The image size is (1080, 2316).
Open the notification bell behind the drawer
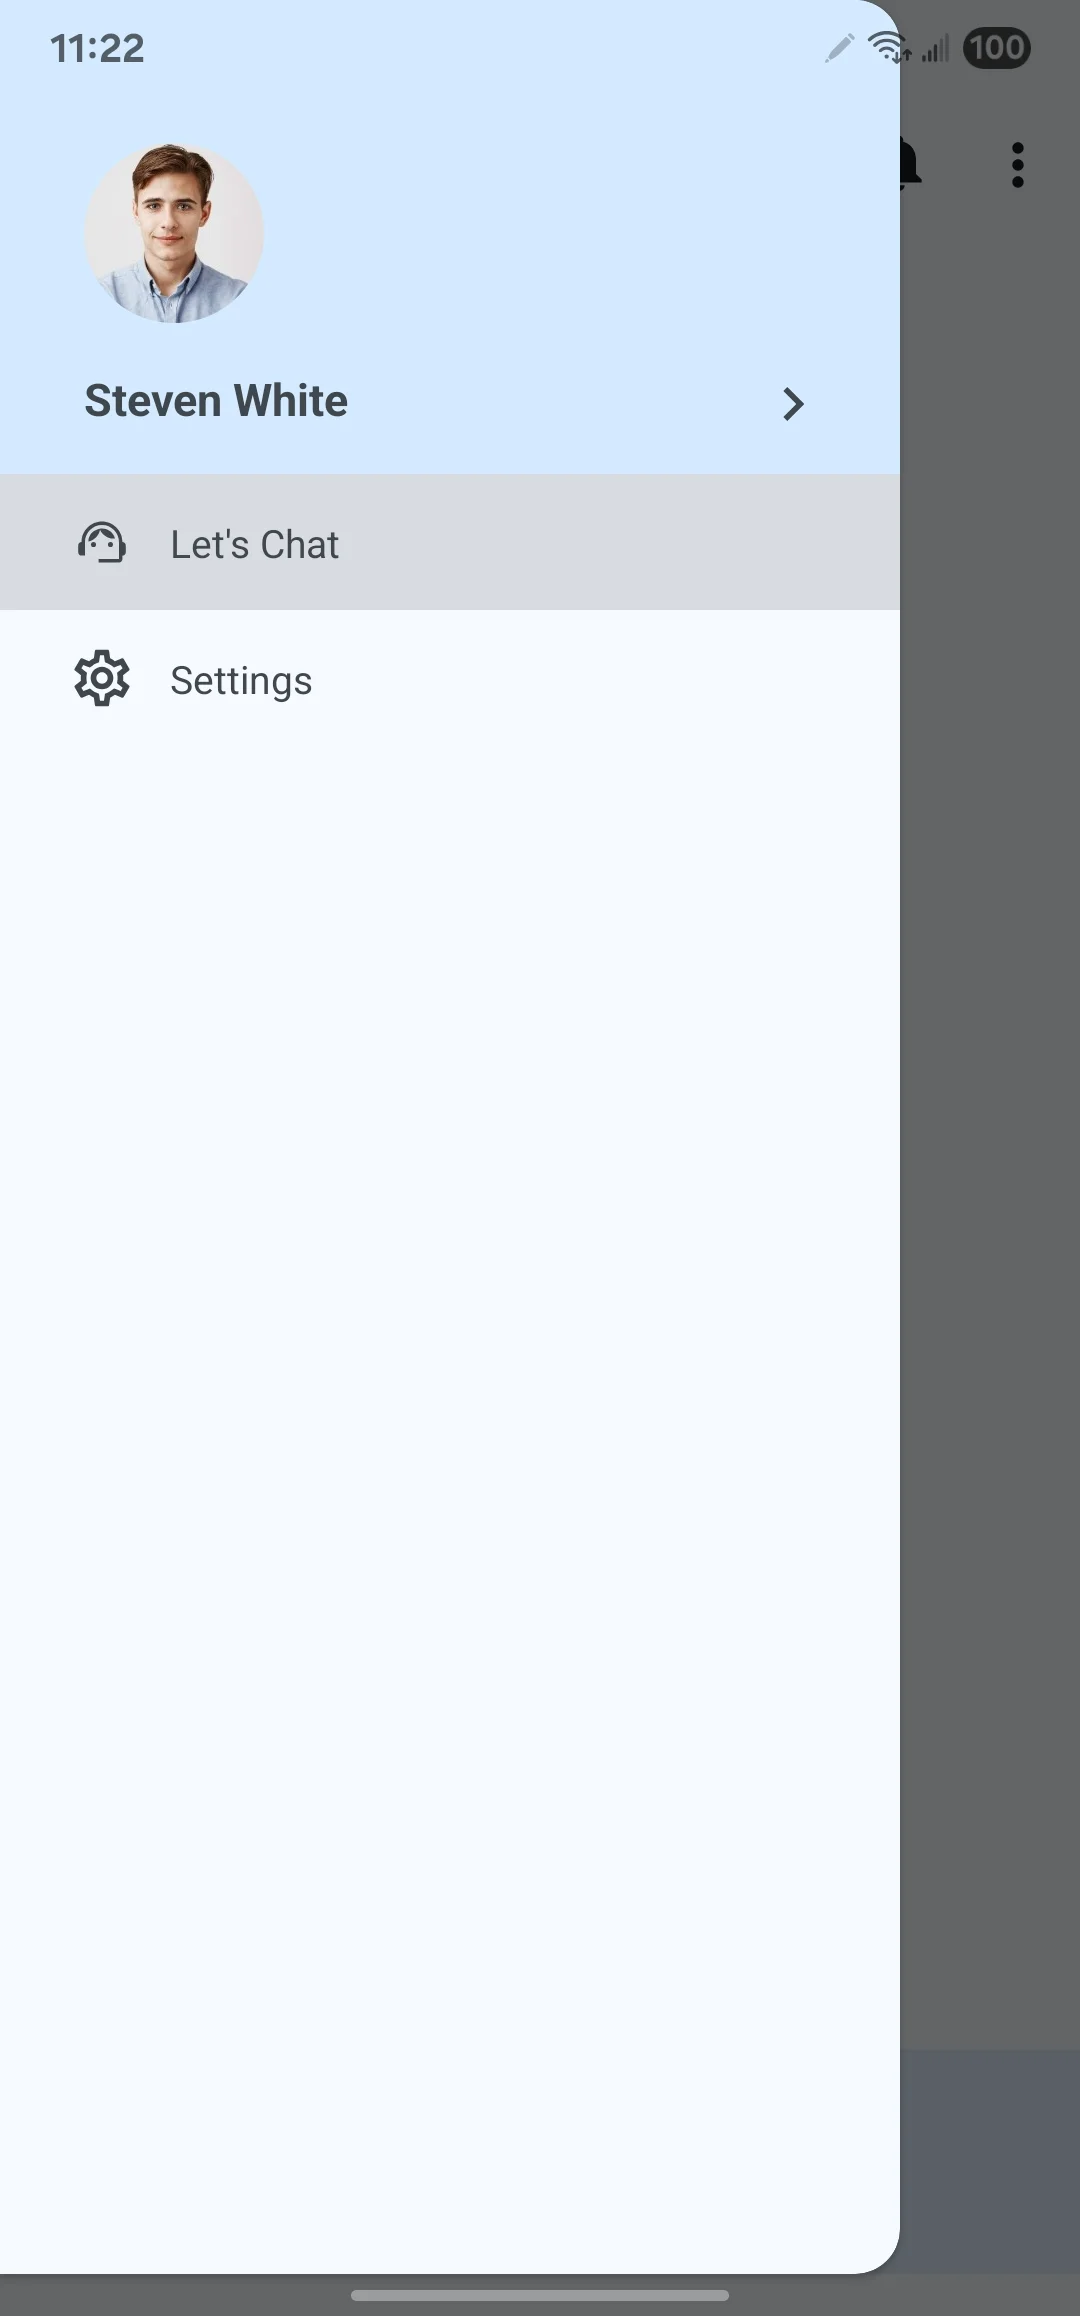point(910,164)
